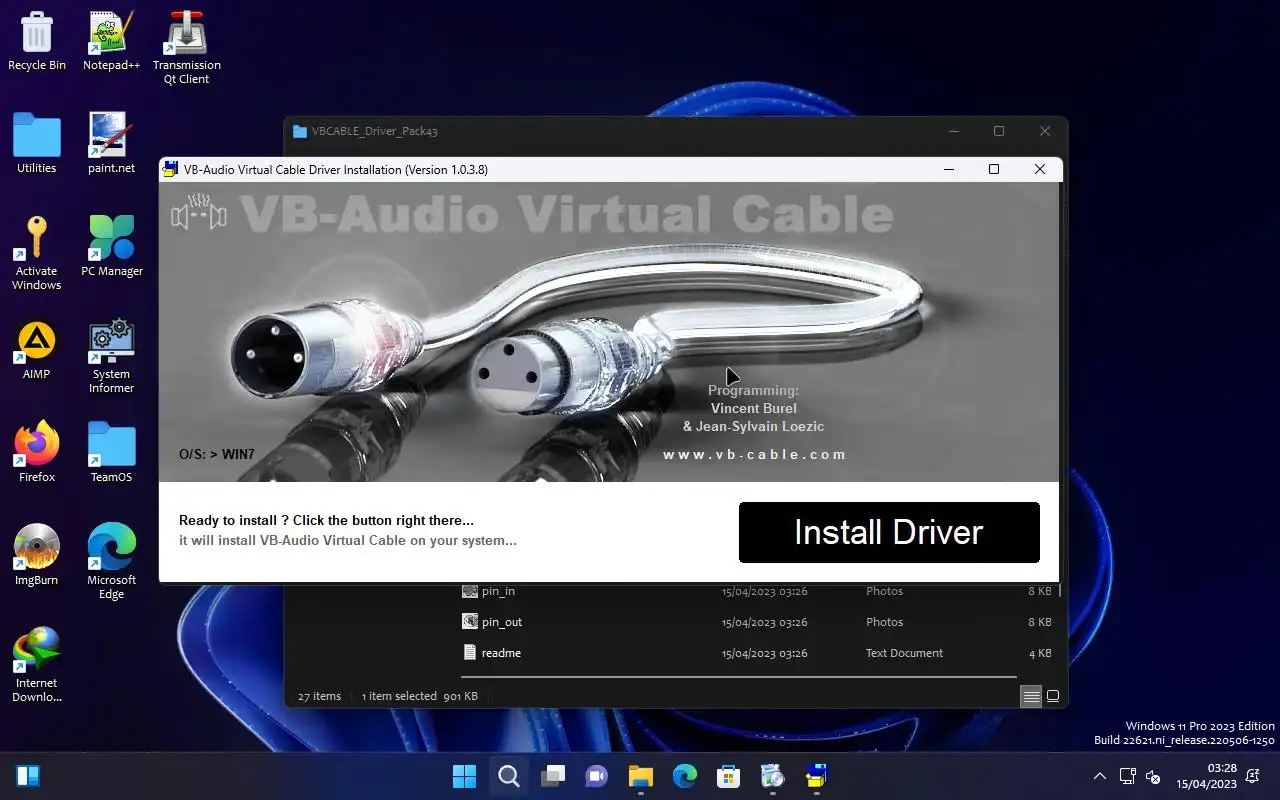Launch ImgBurn from the desktop
This screenshot has width=1280, height=800.
[x=37, y=556]
